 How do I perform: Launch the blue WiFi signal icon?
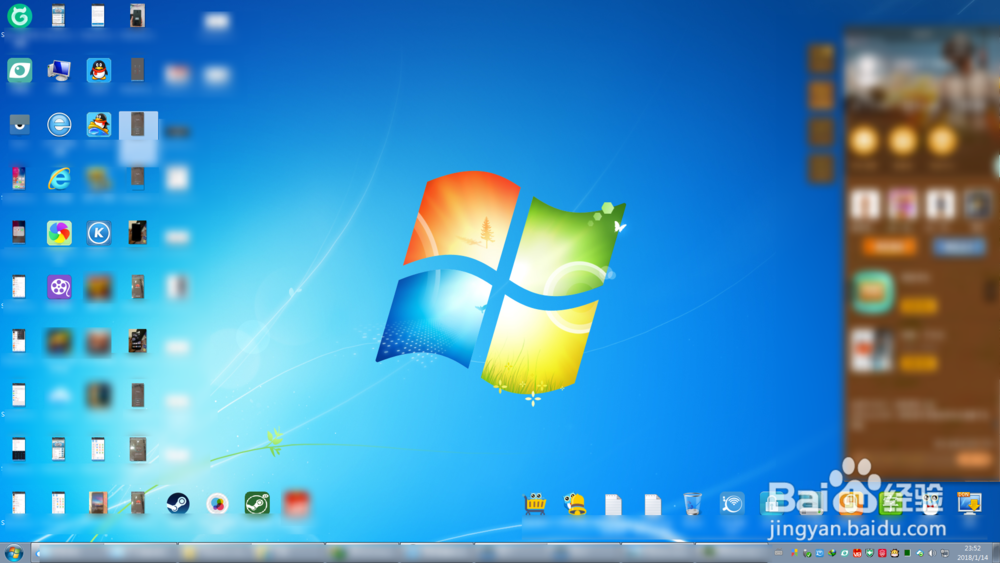click(x=732, y=504)
